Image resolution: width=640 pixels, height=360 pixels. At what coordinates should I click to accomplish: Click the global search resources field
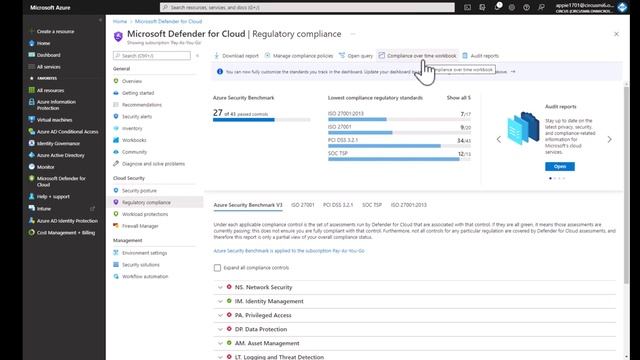(x=307, y=7)
